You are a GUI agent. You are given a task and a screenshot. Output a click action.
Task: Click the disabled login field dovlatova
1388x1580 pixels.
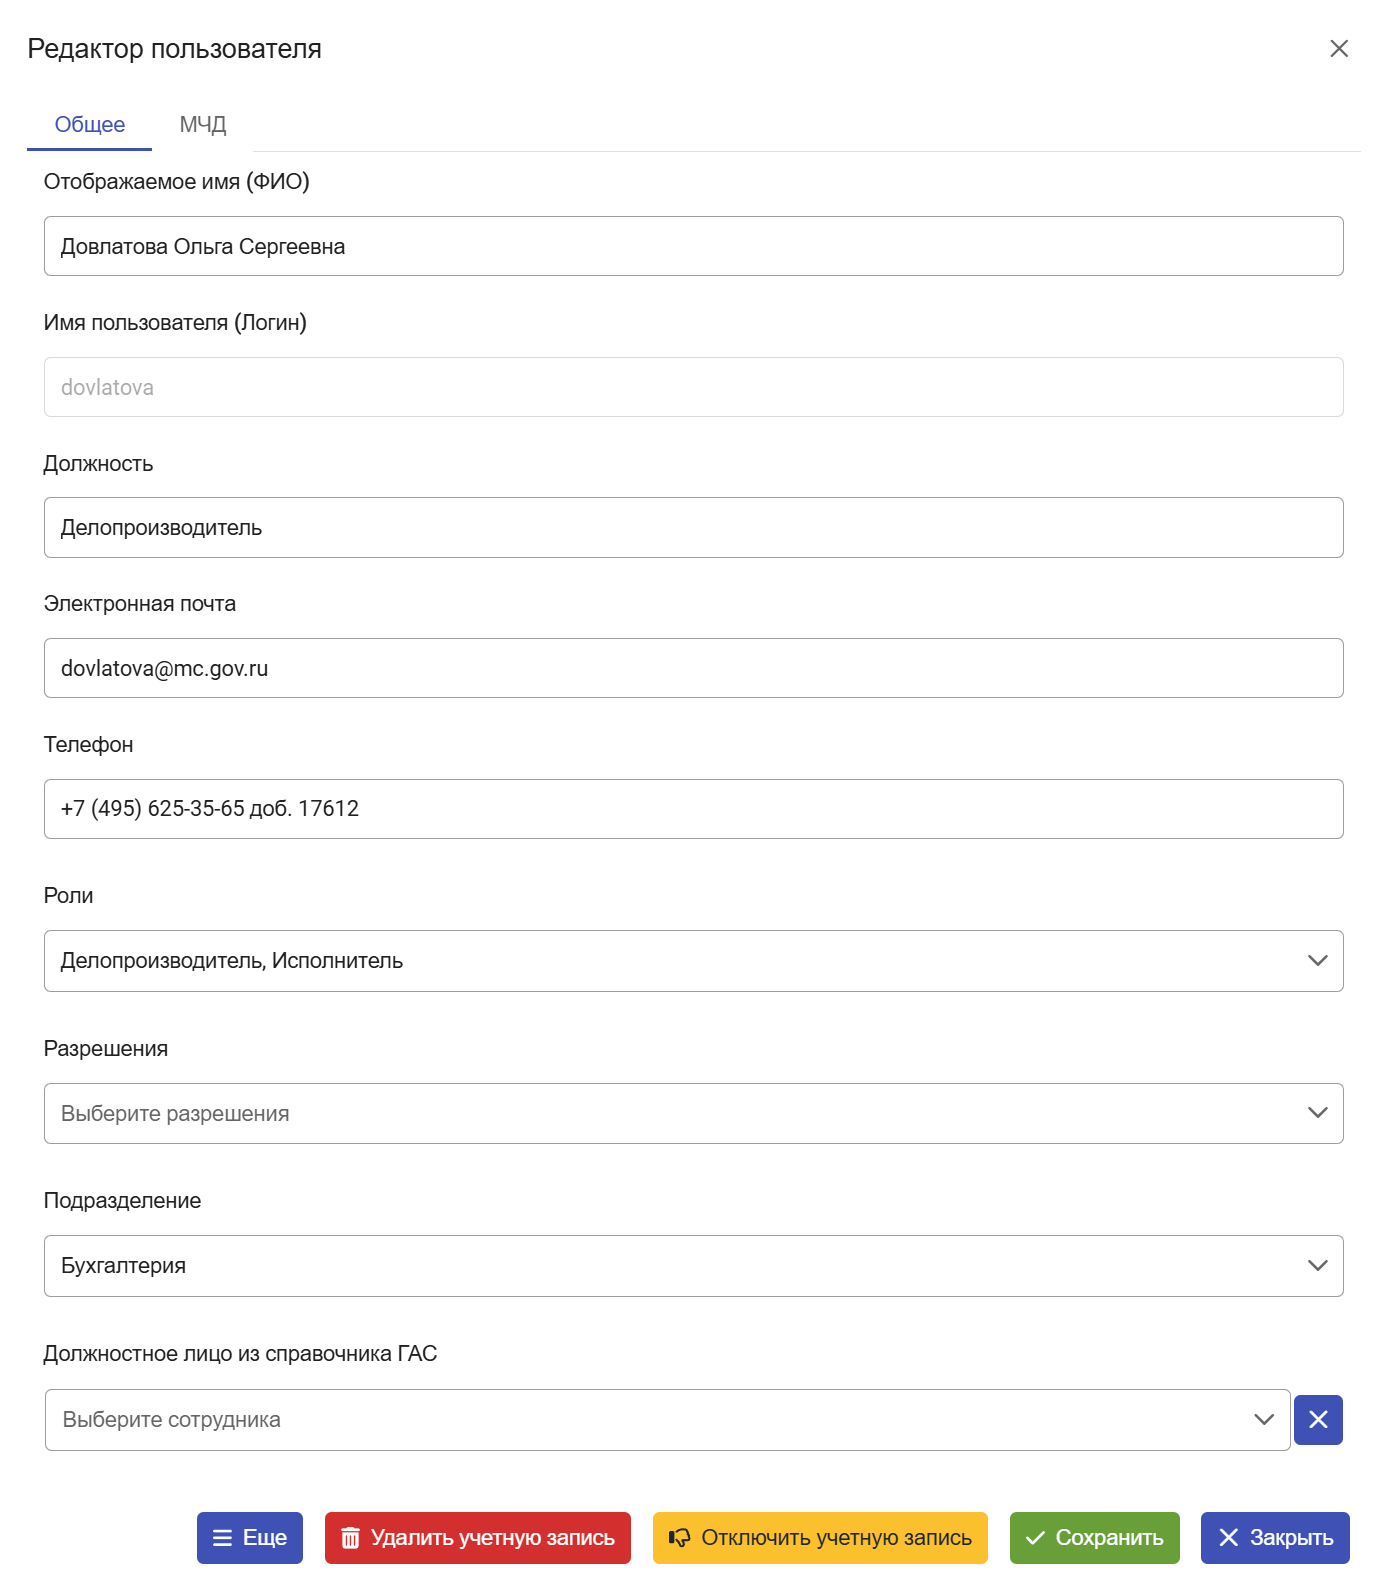694,387
